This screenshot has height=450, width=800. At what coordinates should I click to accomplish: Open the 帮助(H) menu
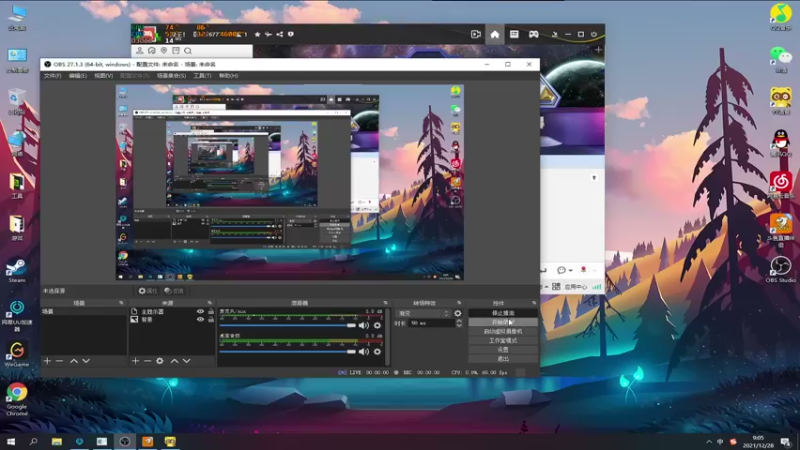click(x=228, y=76)
